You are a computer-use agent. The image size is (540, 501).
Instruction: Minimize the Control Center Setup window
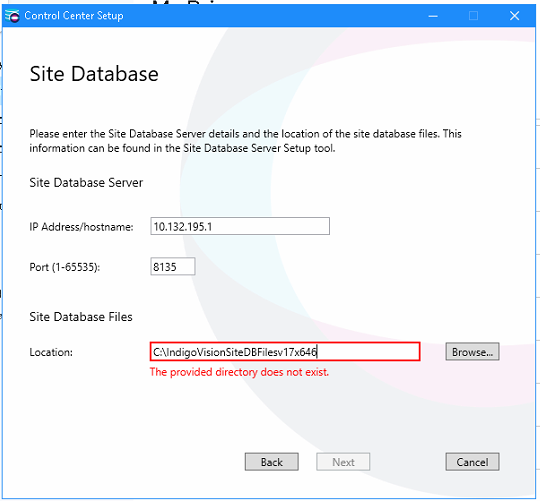point(433,16)
